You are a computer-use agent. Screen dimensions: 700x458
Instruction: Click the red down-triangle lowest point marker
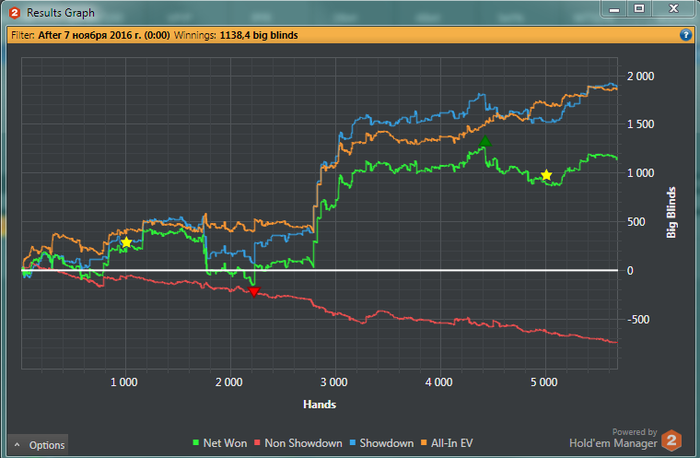[254, 292]
